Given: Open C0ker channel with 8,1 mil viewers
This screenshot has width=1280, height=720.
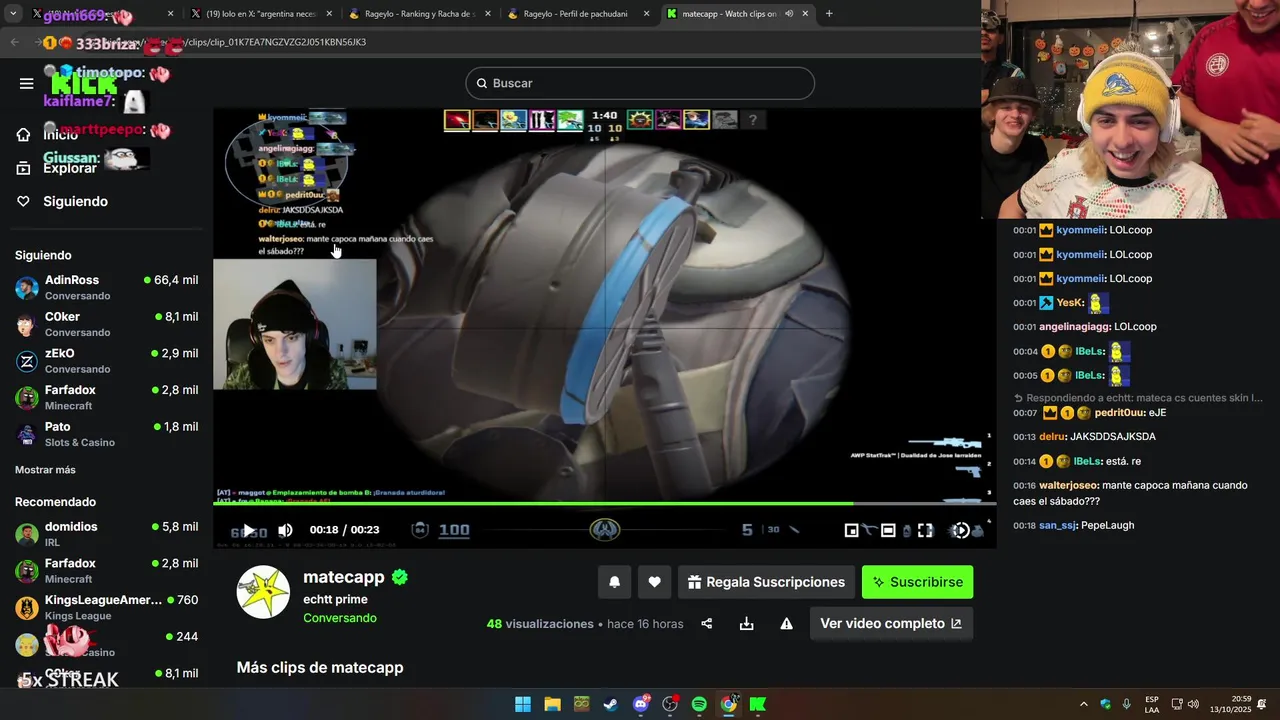Looking at the screenshot, I should tap(106, 324).
